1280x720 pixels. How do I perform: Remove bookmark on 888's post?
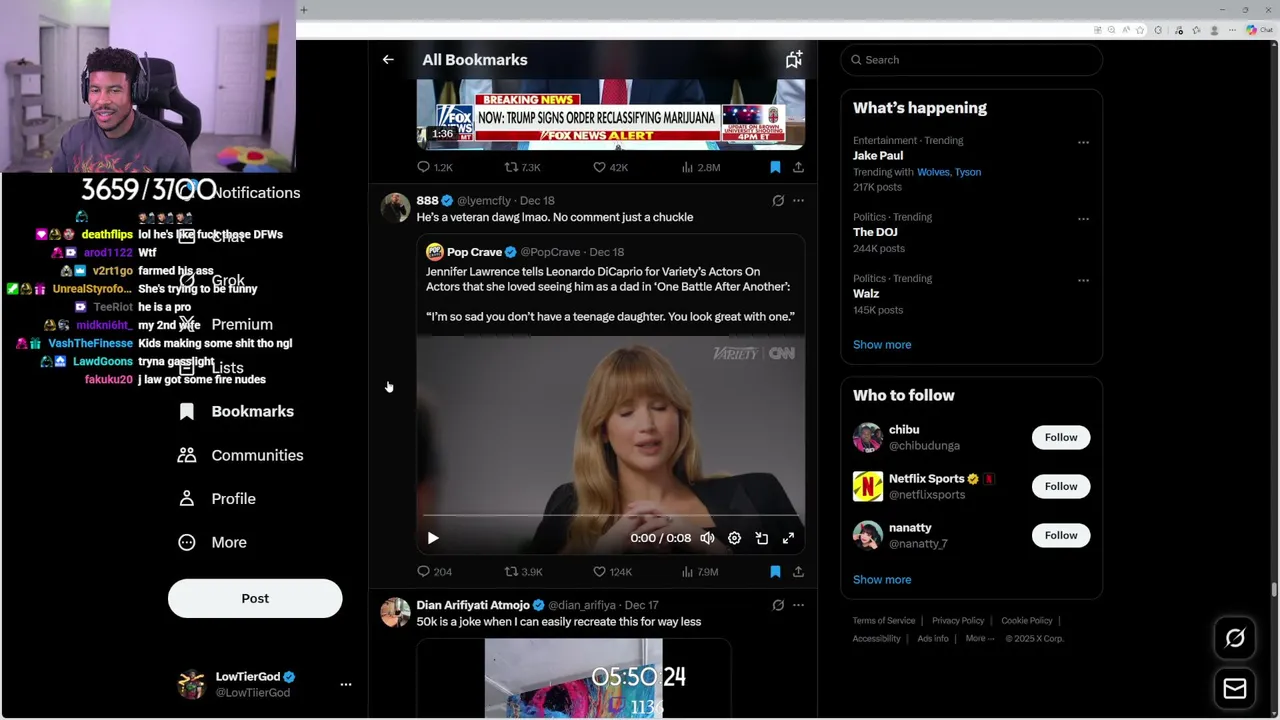tap(775, 572)
